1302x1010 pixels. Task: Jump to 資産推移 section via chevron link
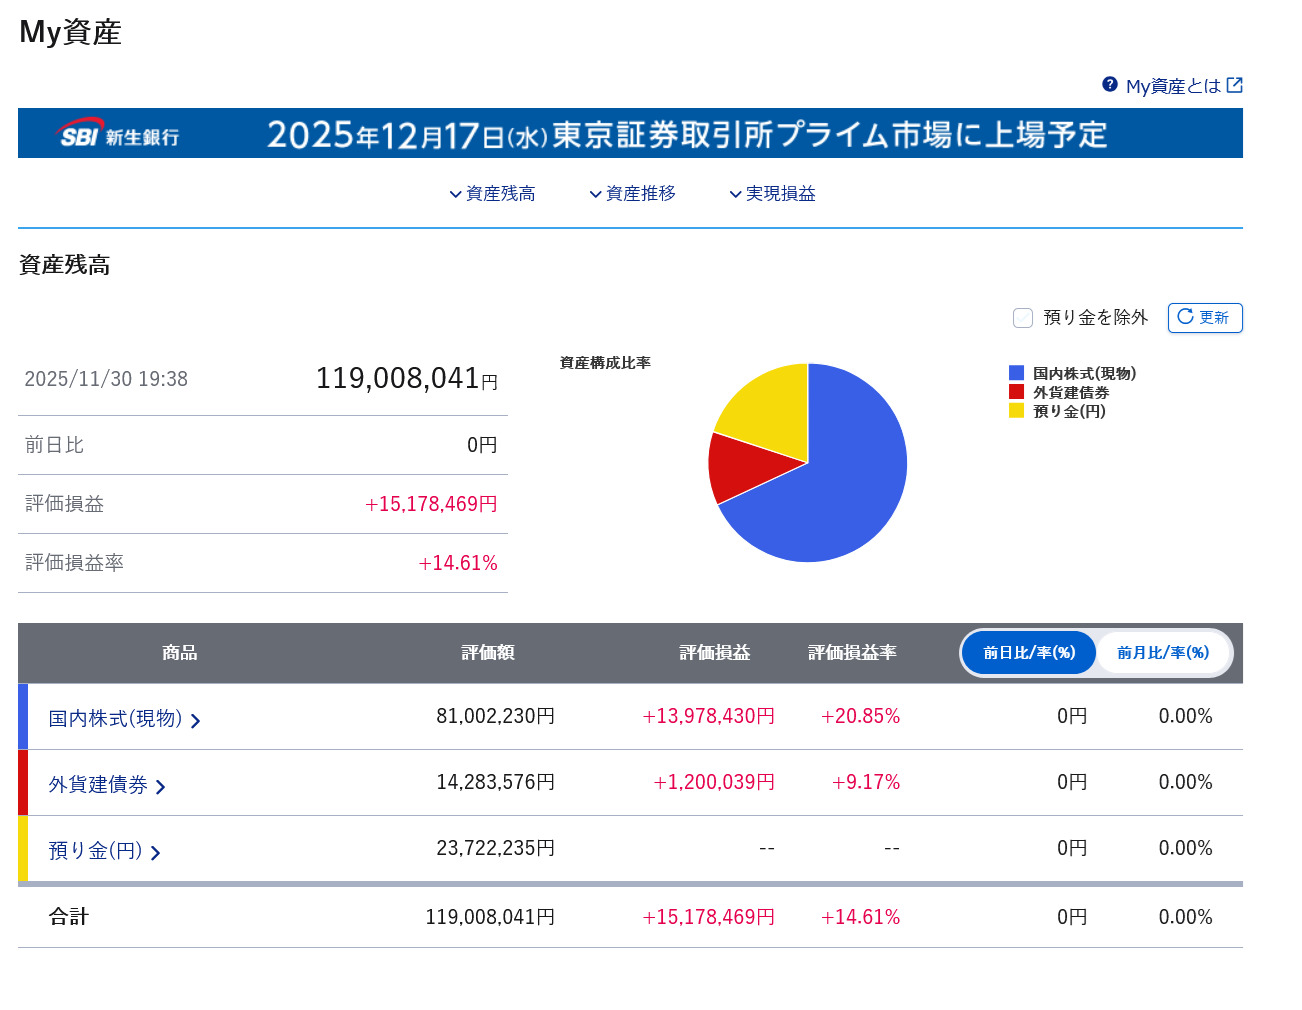click(x=632, y=194)
